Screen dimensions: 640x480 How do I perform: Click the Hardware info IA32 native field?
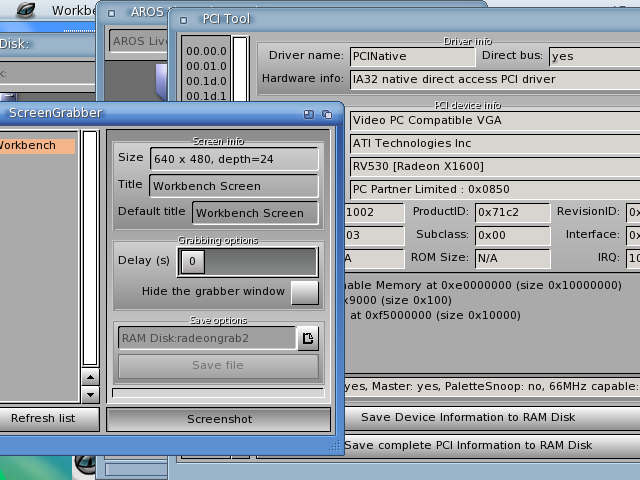click(495, 79)
